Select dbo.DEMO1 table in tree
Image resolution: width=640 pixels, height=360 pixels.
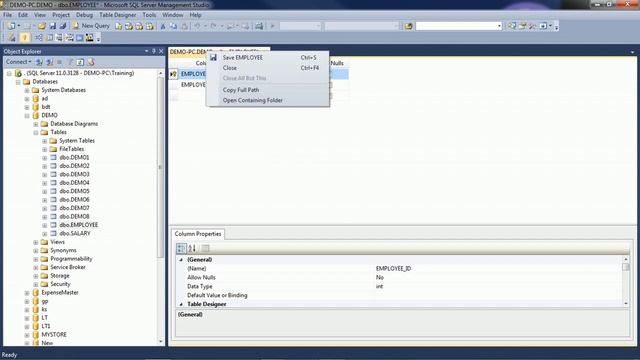coord(74,158)
